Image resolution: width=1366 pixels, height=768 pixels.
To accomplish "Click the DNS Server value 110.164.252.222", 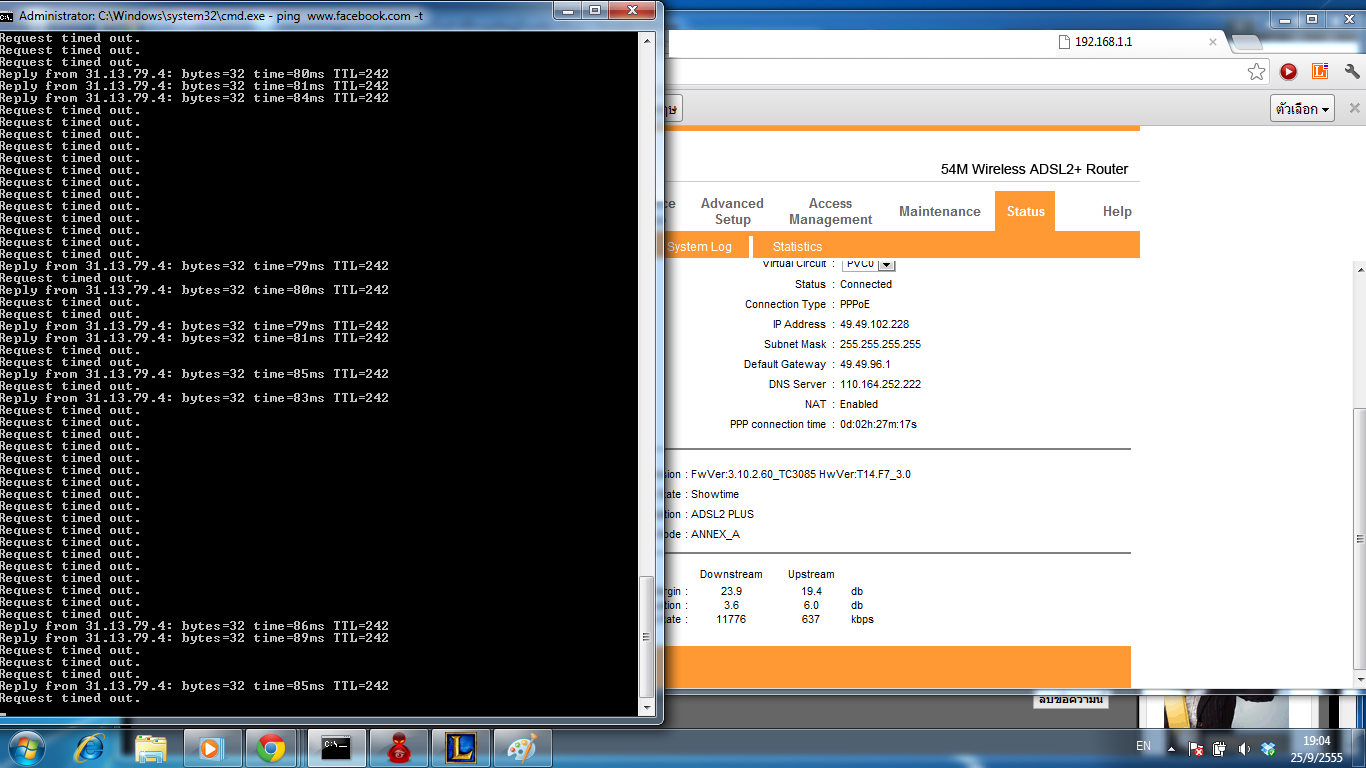I will [x=880, y=384].
